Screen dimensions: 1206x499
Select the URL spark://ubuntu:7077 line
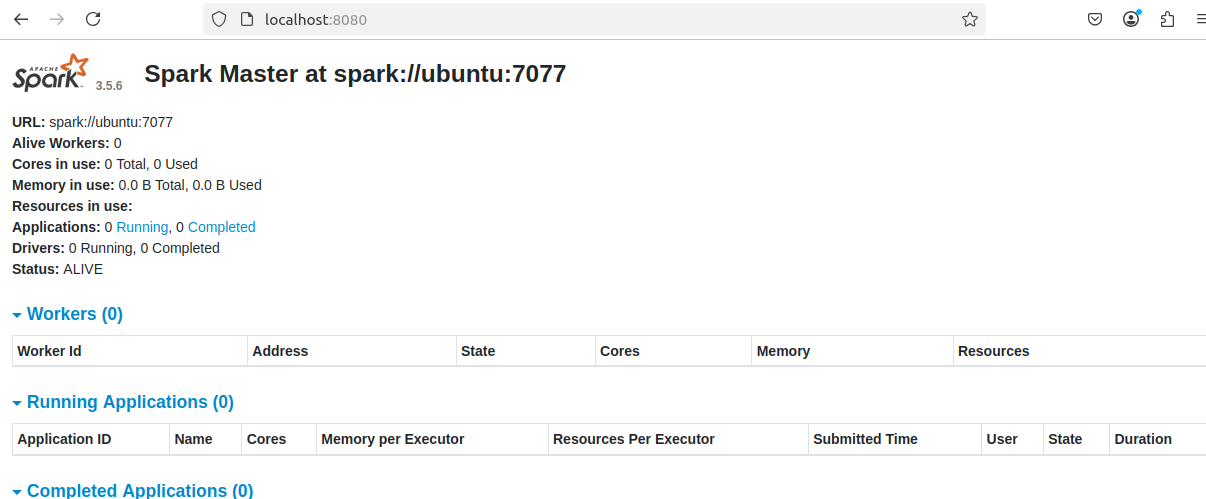pyautogui.click(x=92, y=122)
